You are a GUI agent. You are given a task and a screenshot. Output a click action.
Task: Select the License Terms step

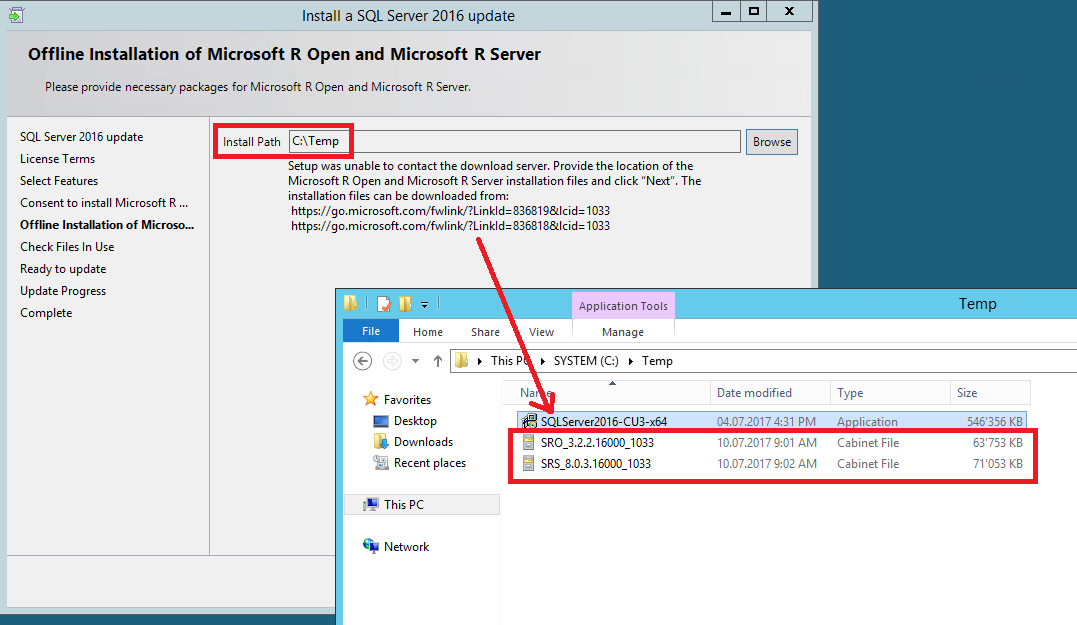57,159
